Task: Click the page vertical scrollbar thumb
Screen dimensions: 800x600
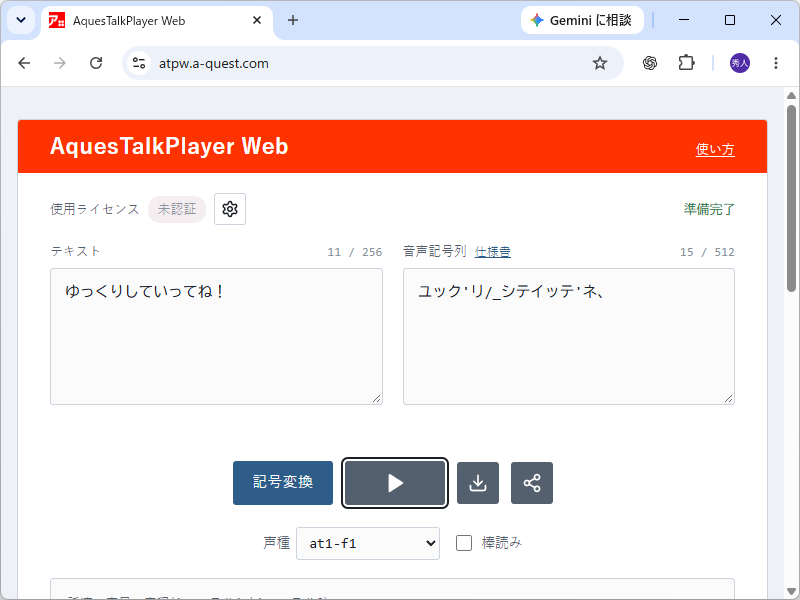Action: [x=791, y=198]
